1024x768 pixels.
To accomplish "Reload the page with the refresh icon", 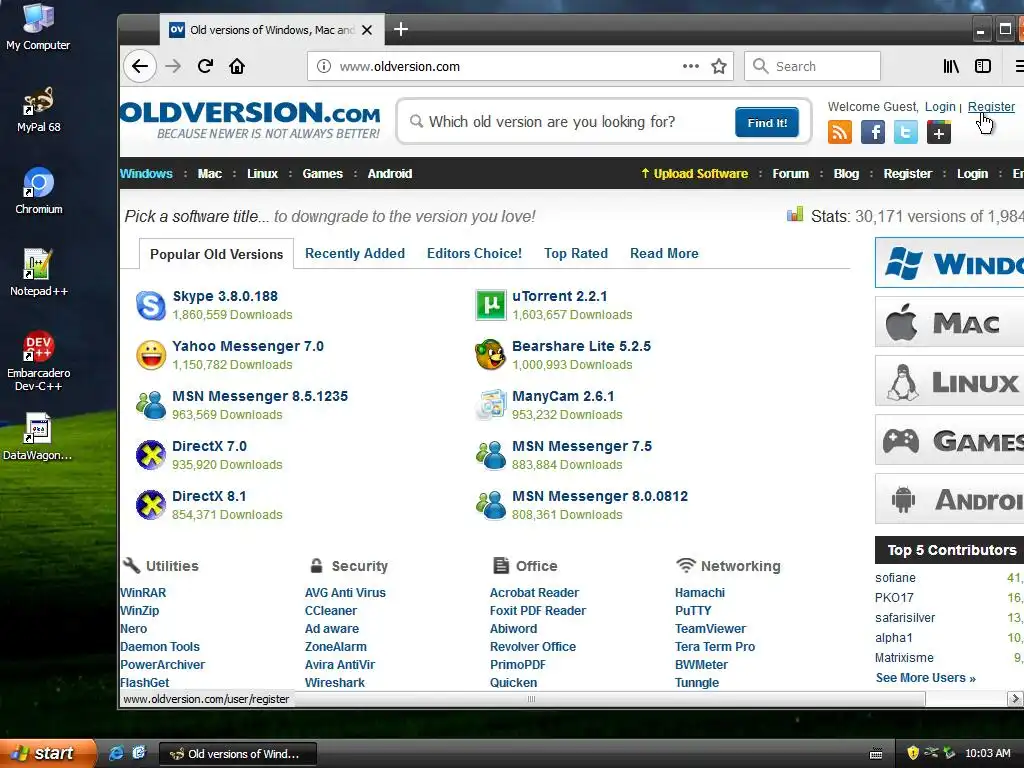I will (205, 66).
